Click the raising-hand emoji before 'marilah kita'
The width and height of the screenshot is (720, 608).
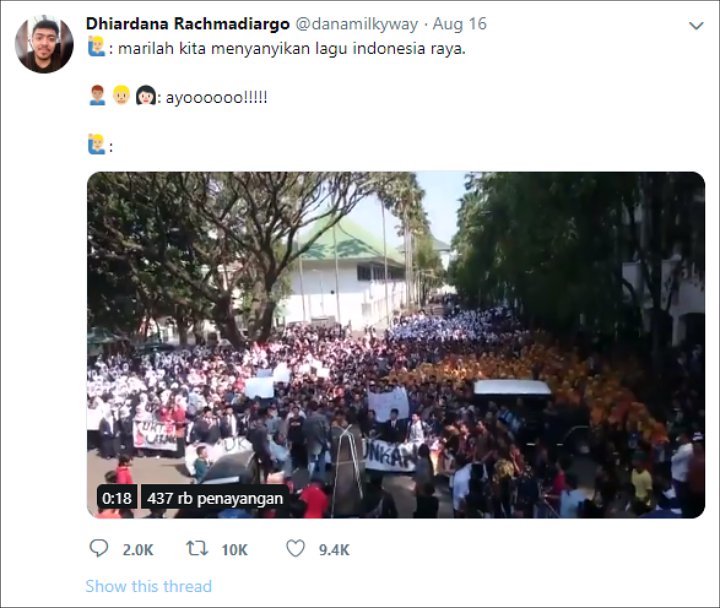coord(96,46)
